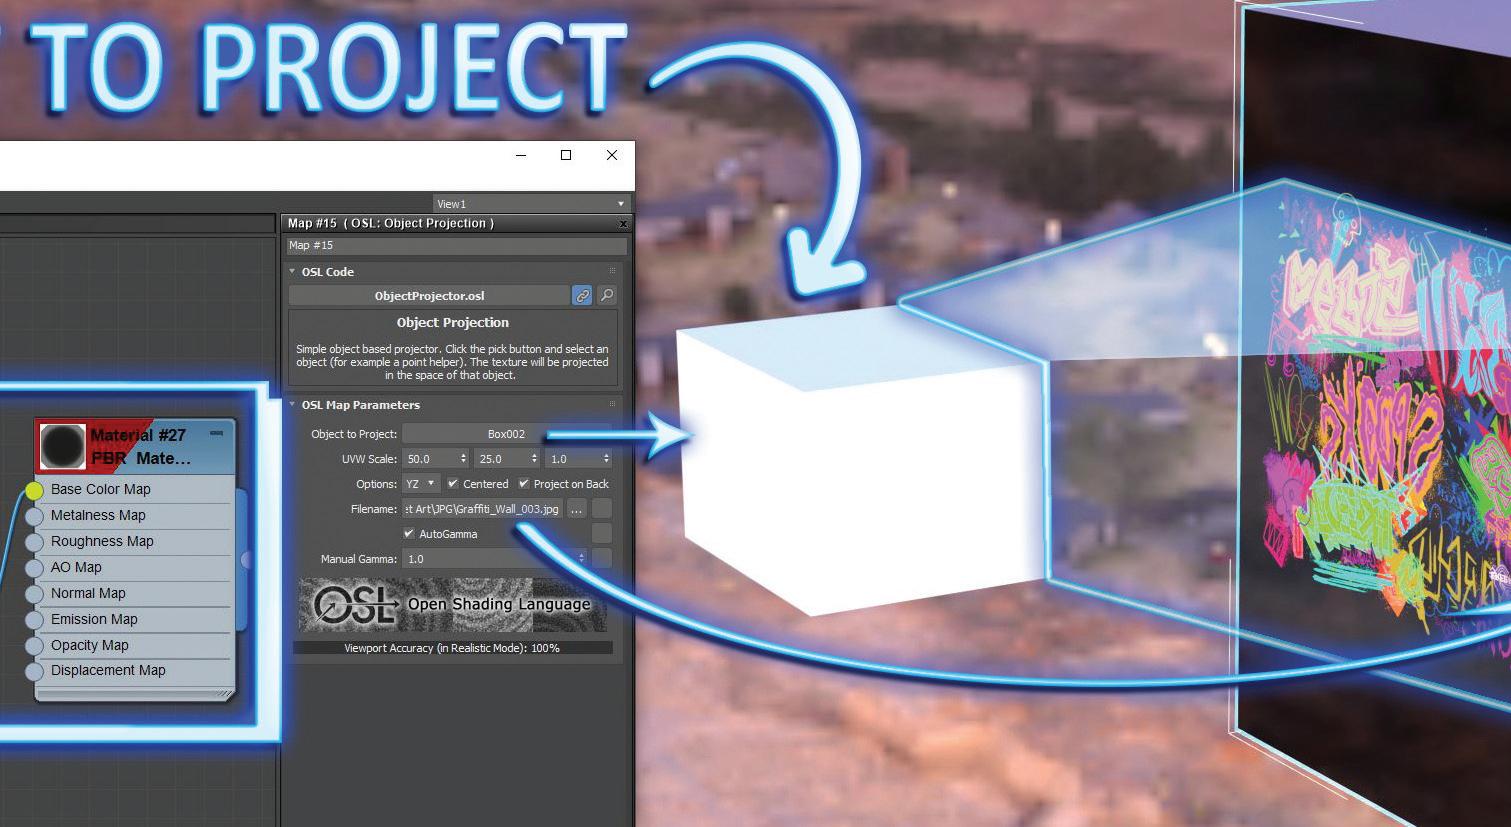Click the AO Map input socket

34,568
